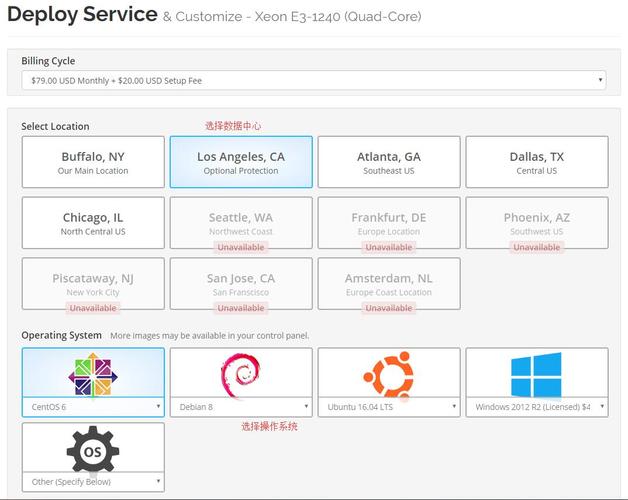Expand the CentOS 6 version dropdown
The width and height of the screenshot is (628, 500).
pos(93,407)
